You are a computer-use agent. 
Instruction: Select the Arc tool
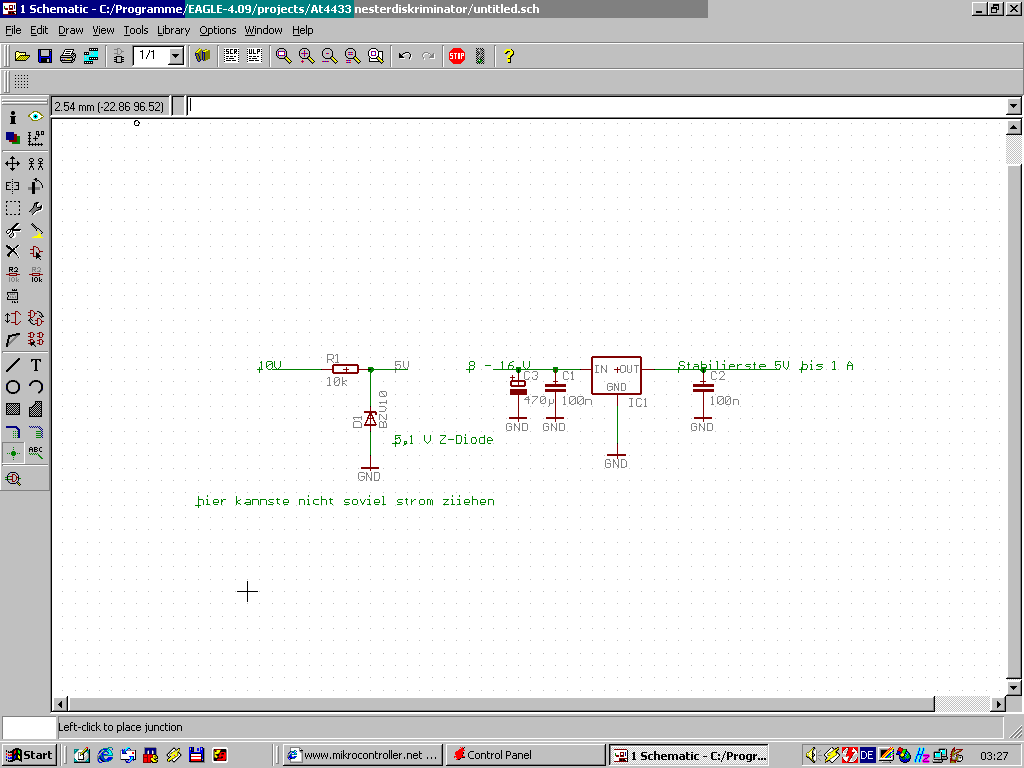[36, 387]
